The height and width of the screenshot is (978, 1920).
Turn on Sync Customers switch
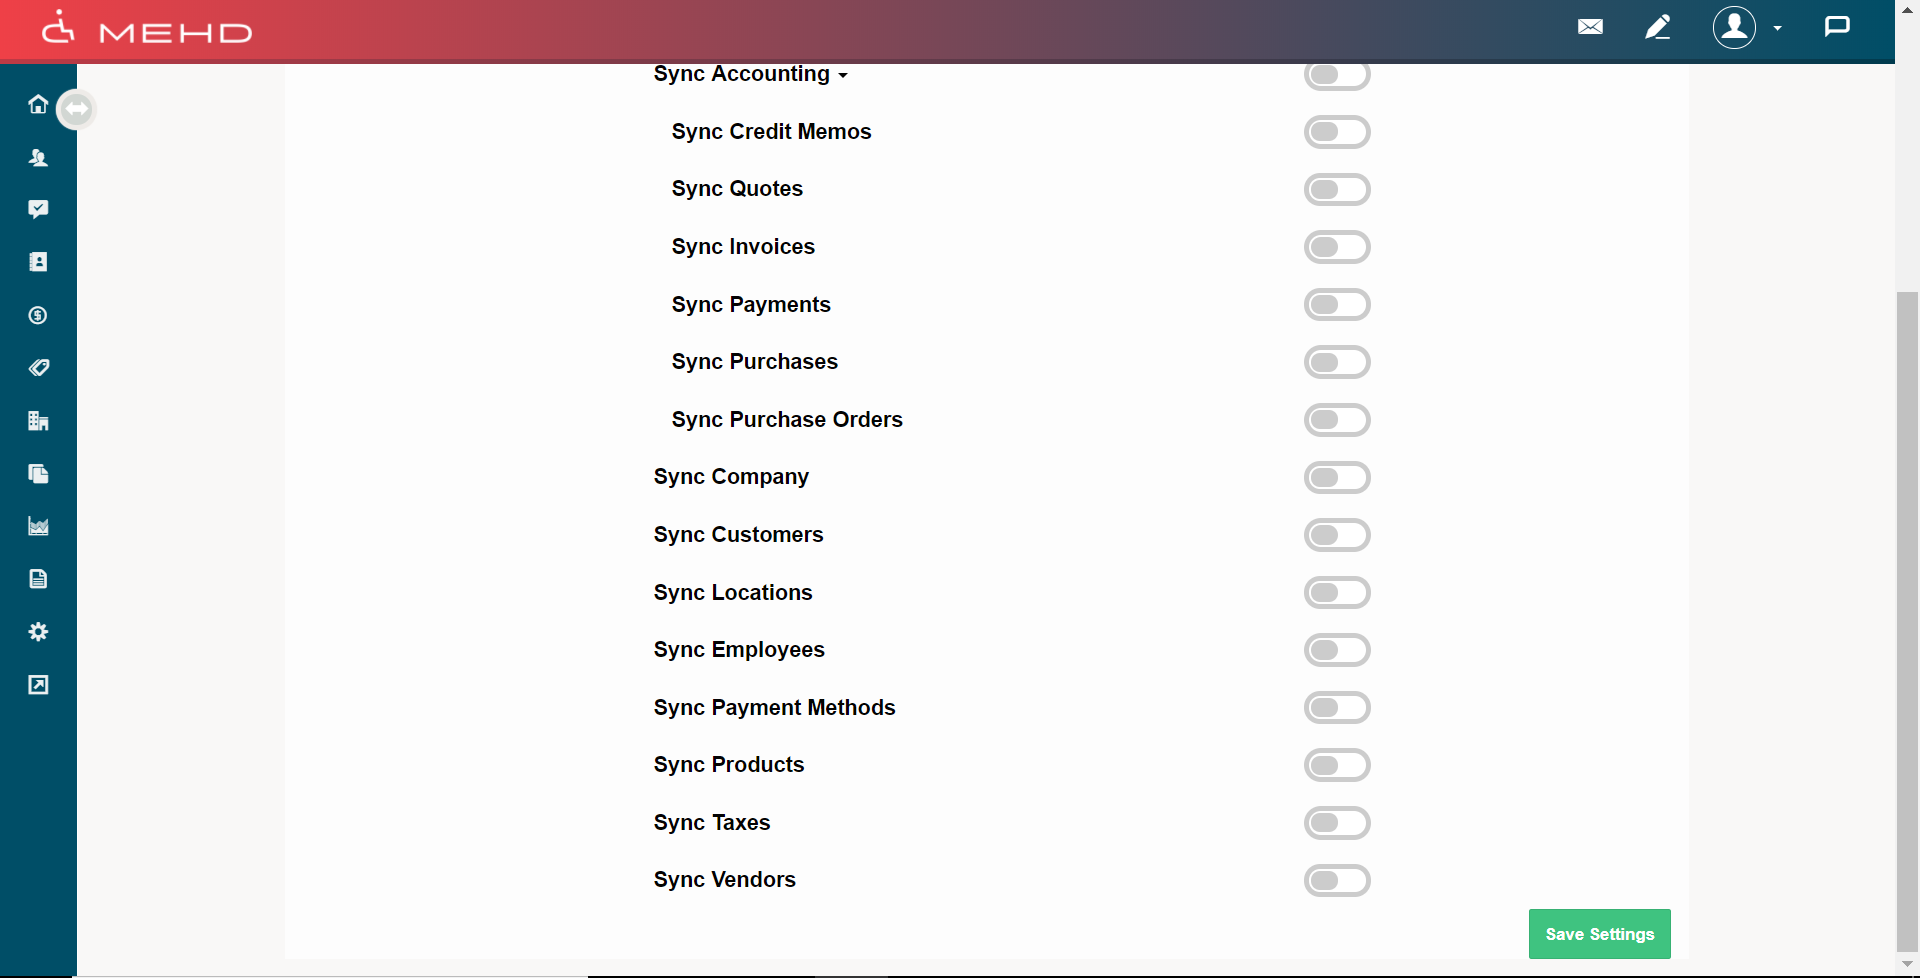pos(1336,535)
